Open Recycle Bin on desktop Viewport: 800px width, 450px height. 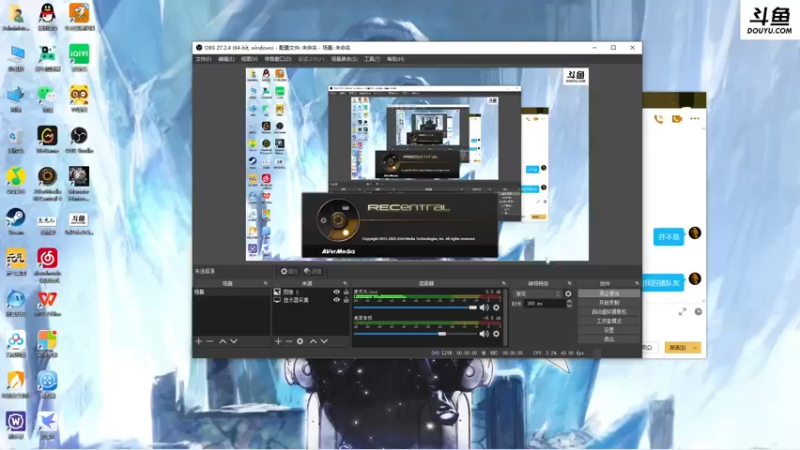coord(16,139)
